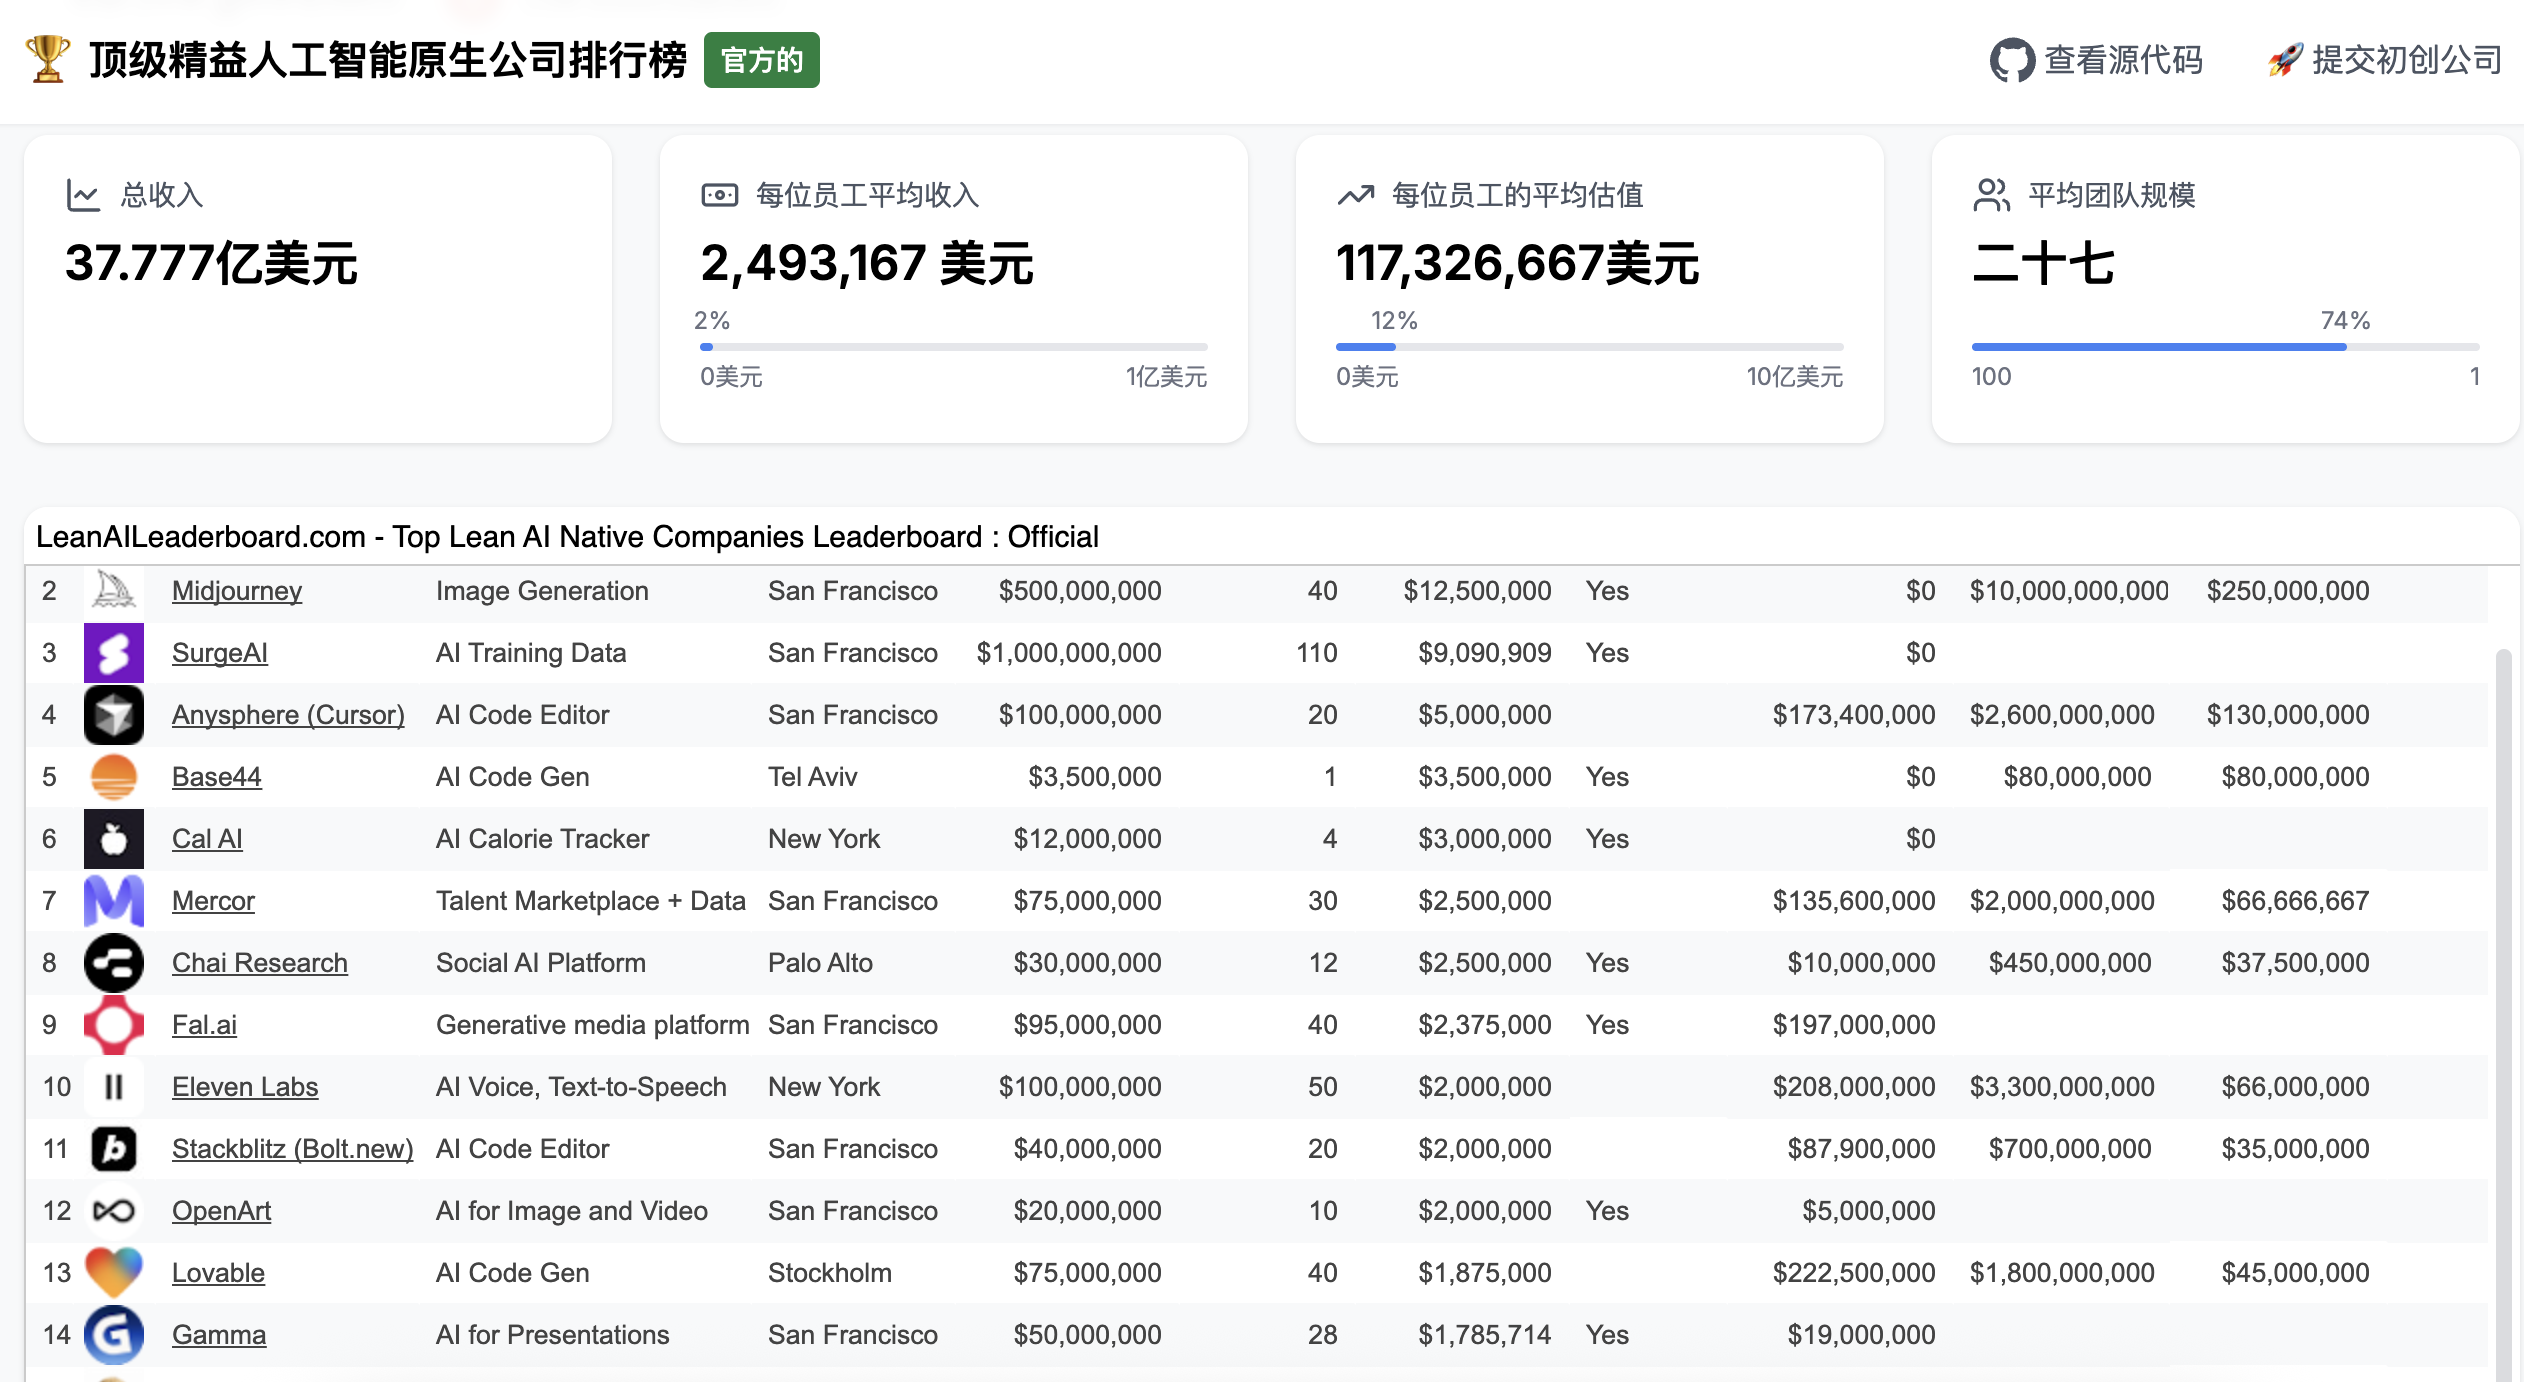
Task: Open the SurgeAI company link
Action: click(220, 652)
